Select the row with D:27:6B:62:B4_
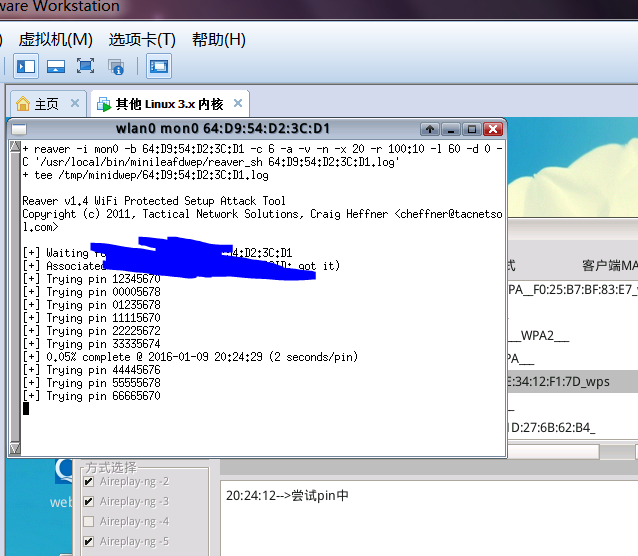The image size is (638, 556). [x=573, y=428]
